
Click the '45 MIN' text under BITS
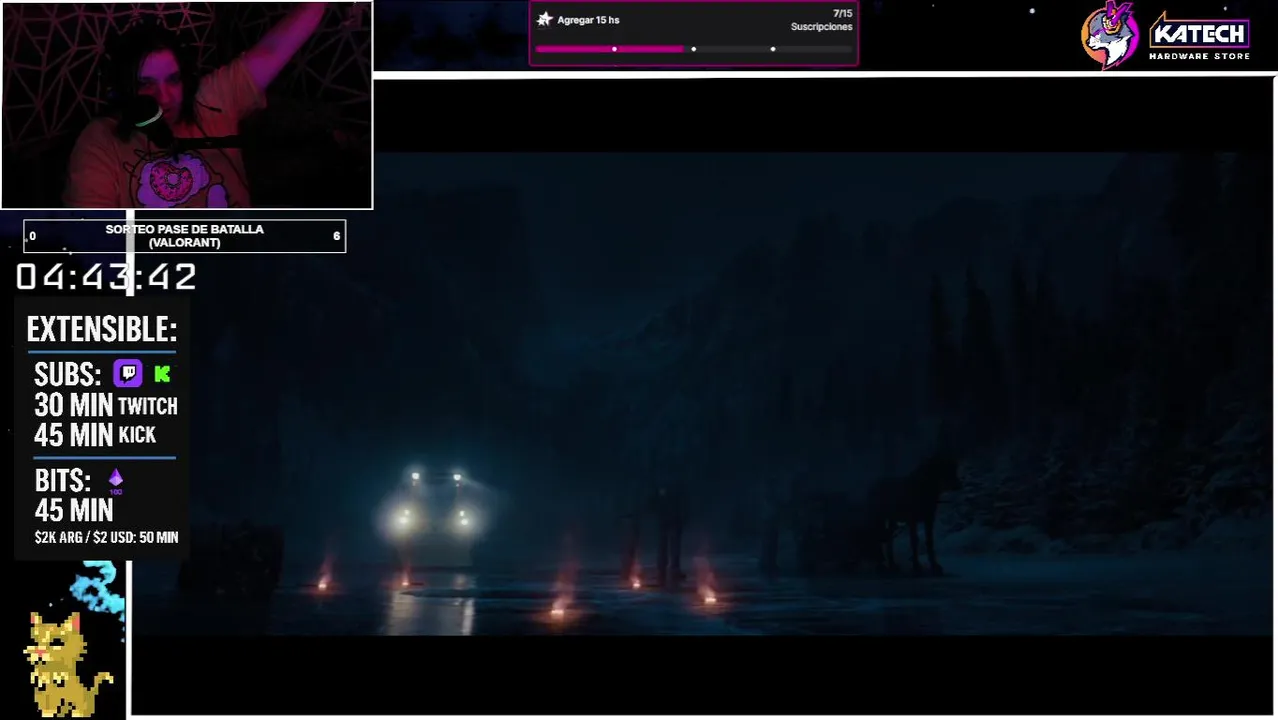coord(74,511)
